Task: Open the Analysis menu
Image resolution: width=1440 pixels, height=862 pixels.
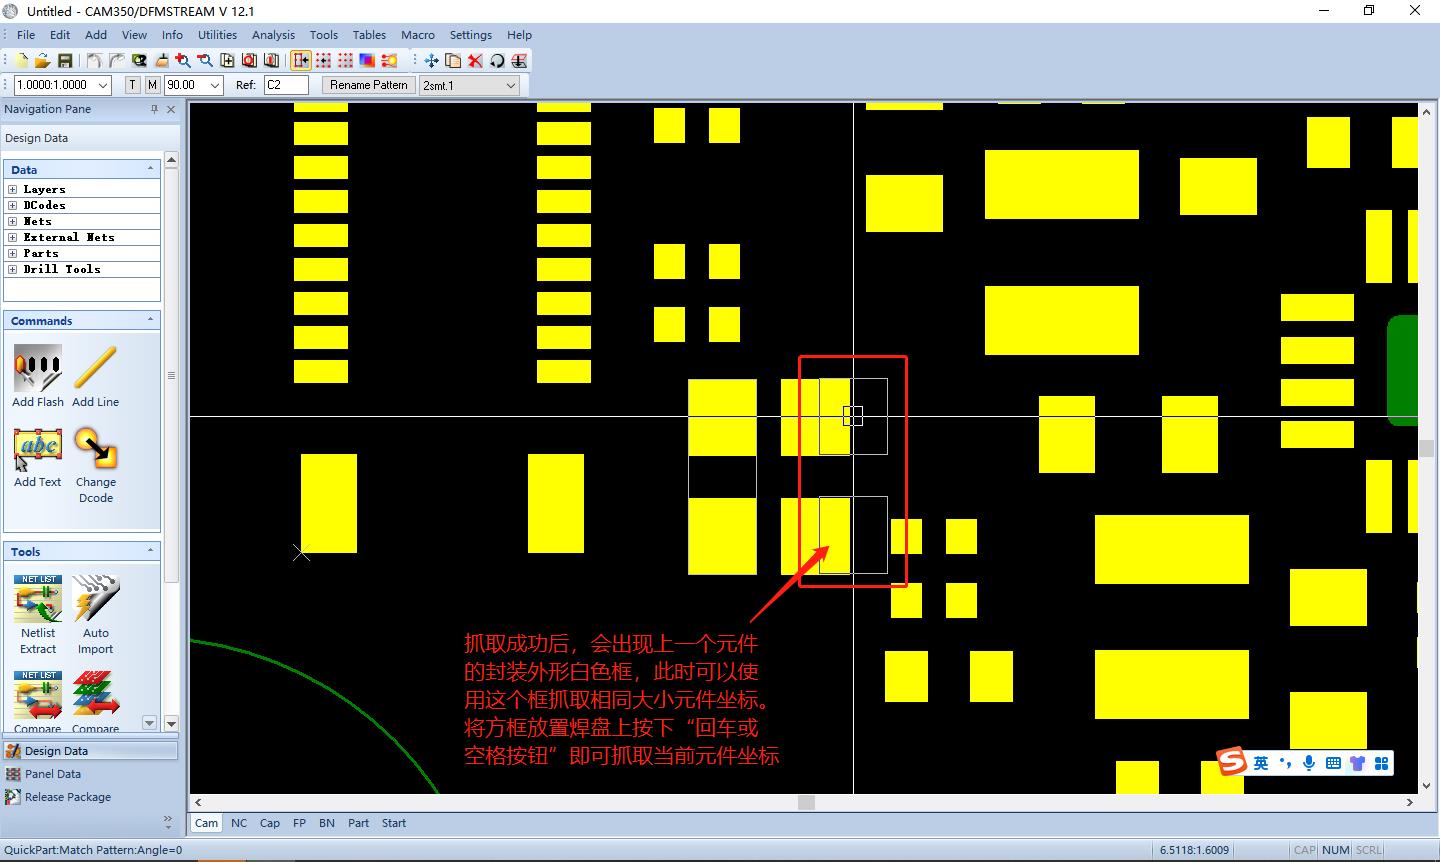Action: click(x=273, y=35)
